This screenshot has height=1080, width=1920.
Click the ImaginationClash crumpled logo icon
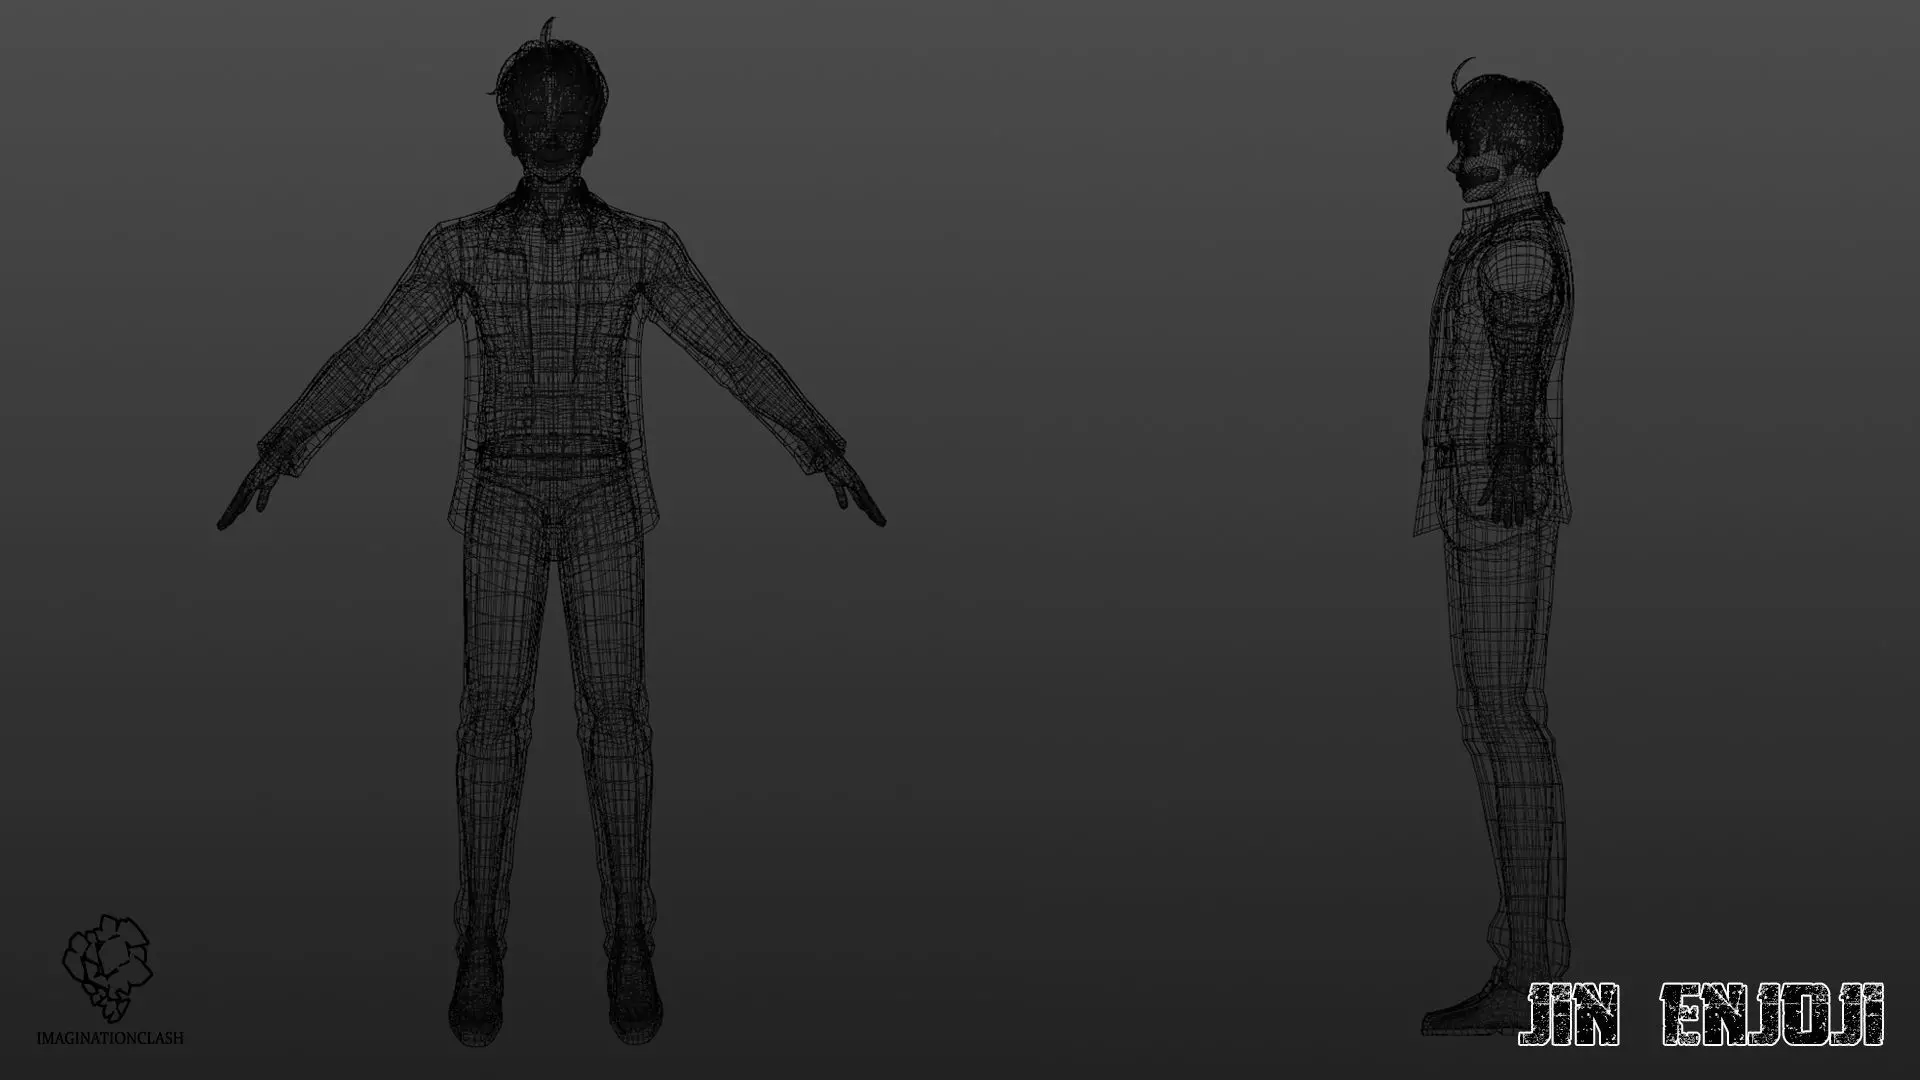pos(107,970)
